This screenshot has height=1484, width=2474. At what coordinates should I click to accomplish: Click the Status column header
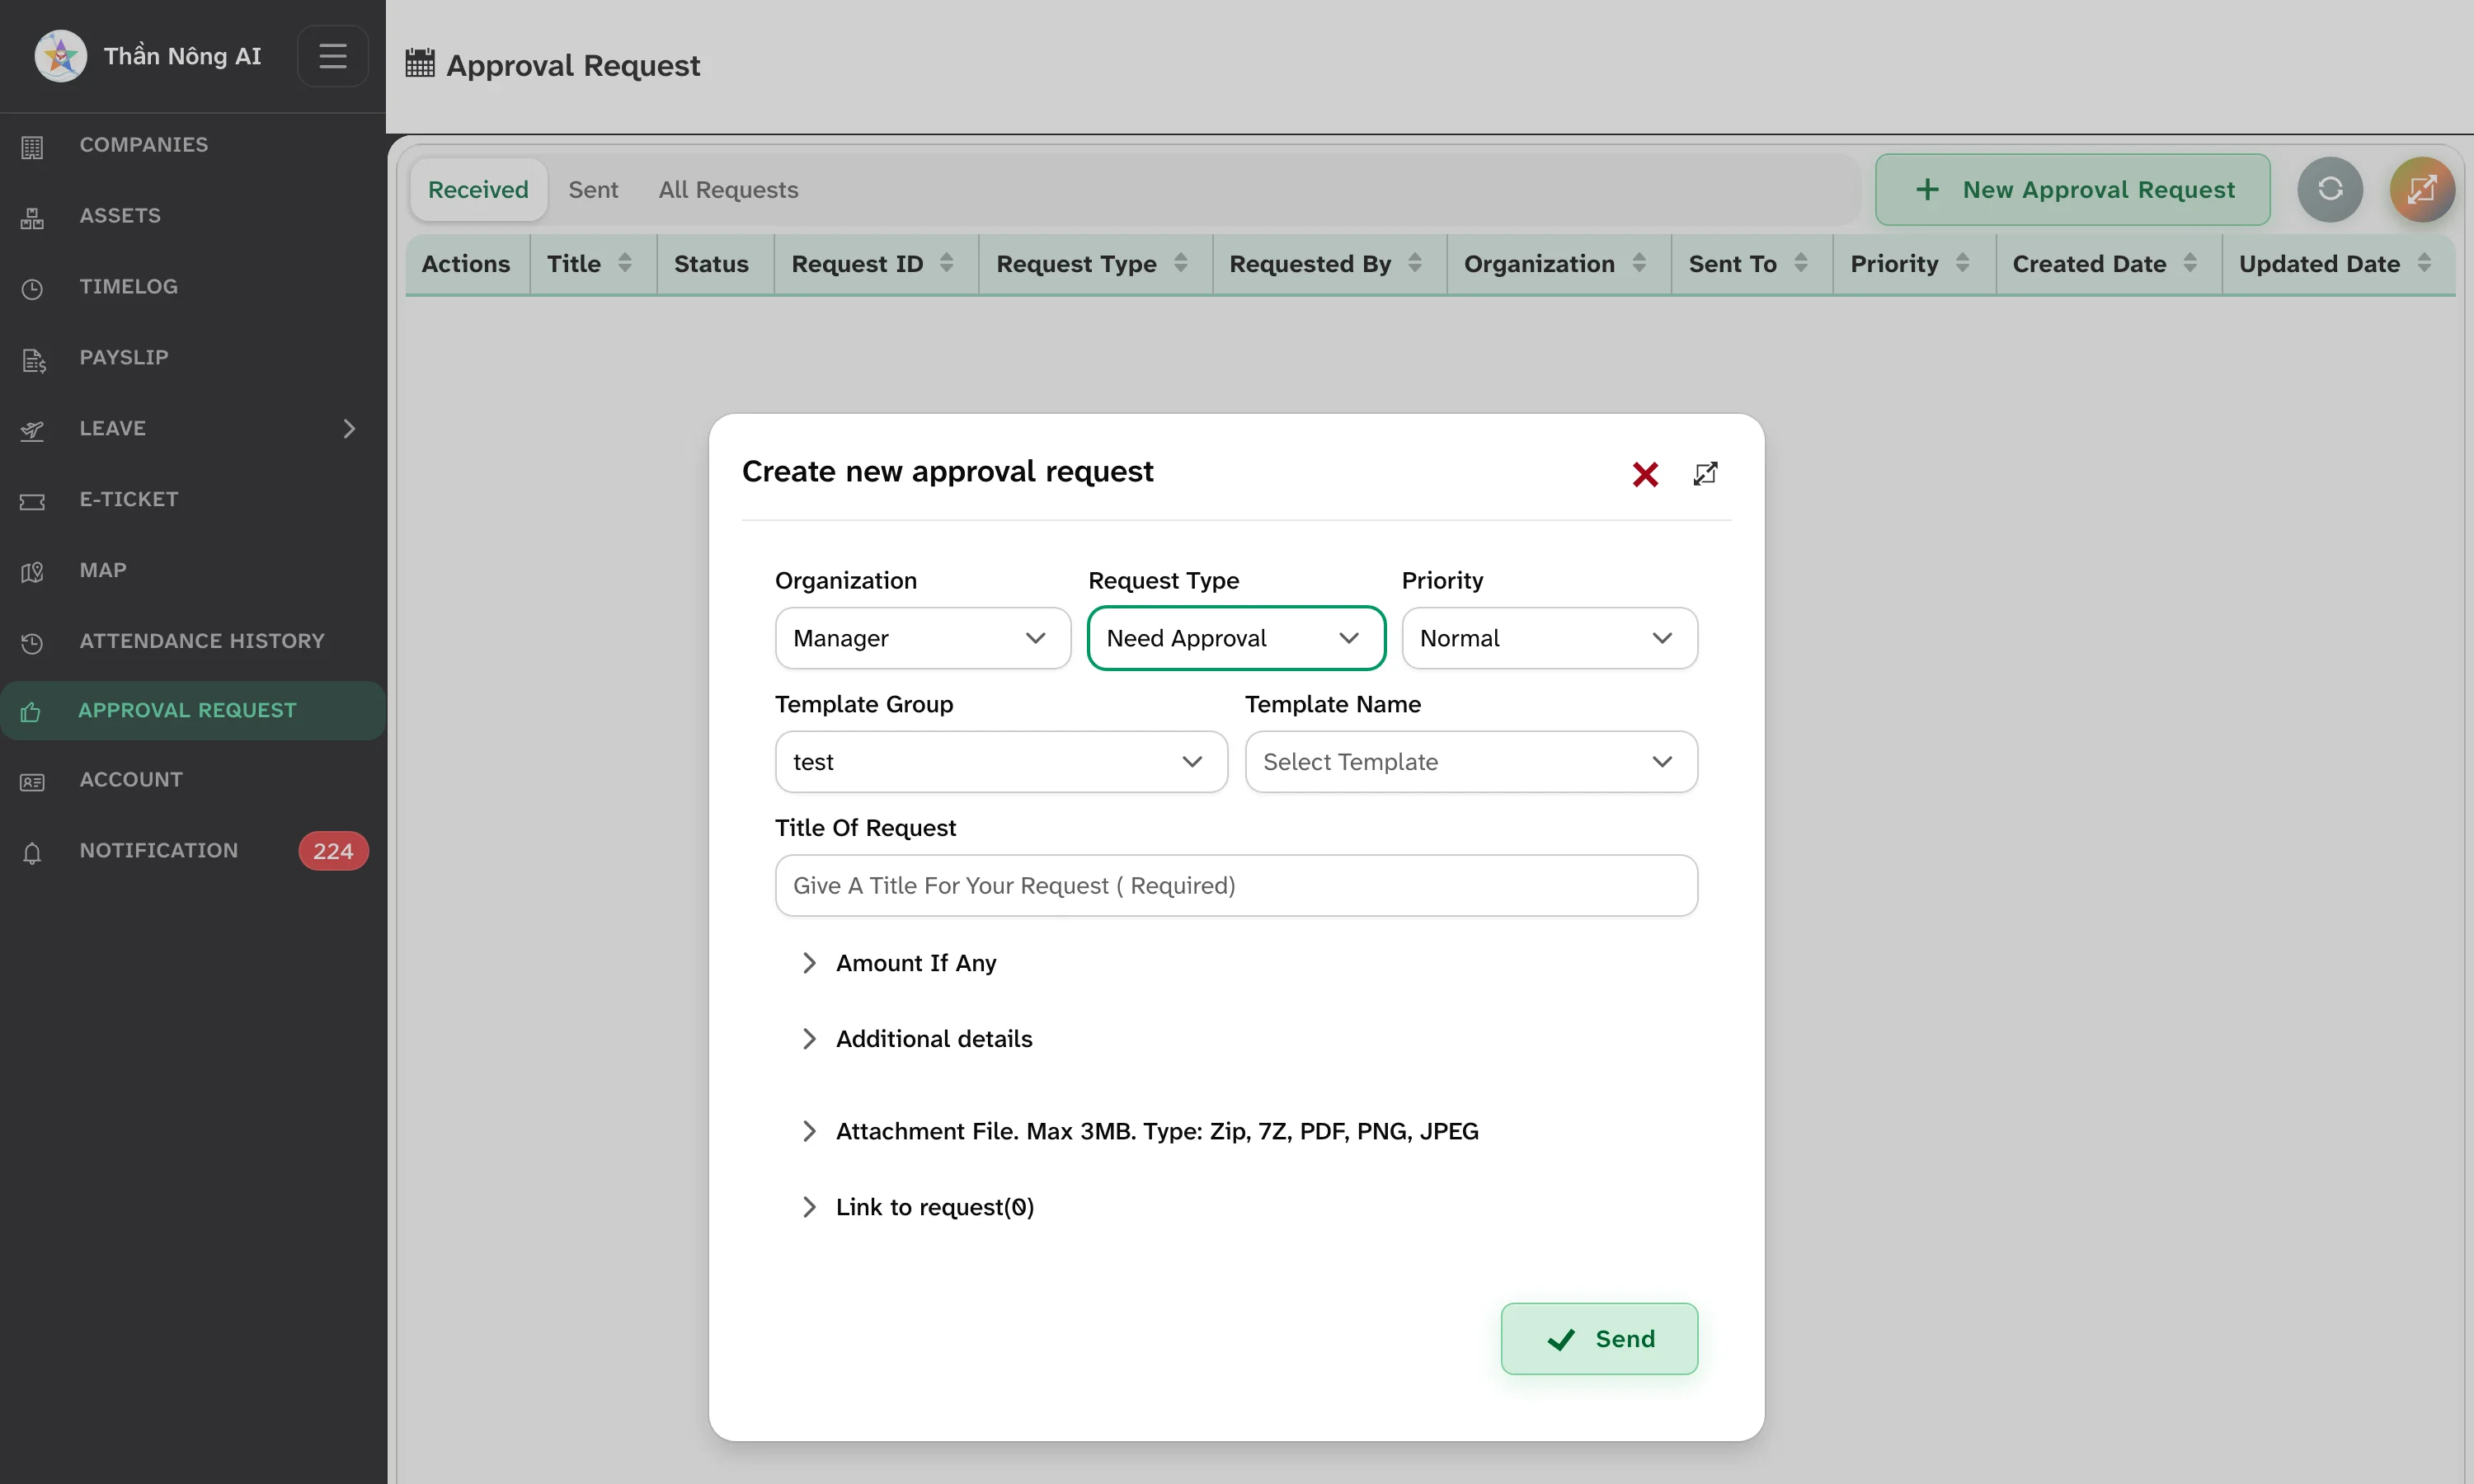tap(715, 263)
